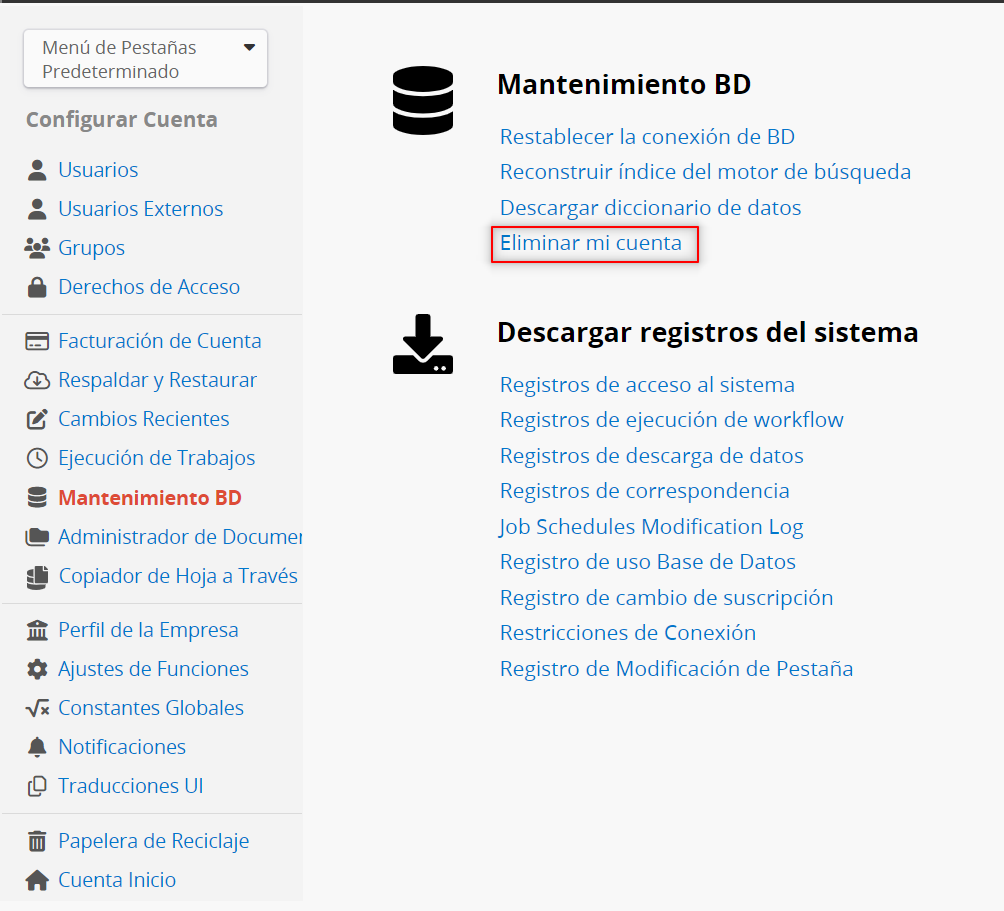The width and height of the screenshot is (1004, 911).
Task: Click the building icon for Perfil de la Empresa
Action: [x=37, y=630]
